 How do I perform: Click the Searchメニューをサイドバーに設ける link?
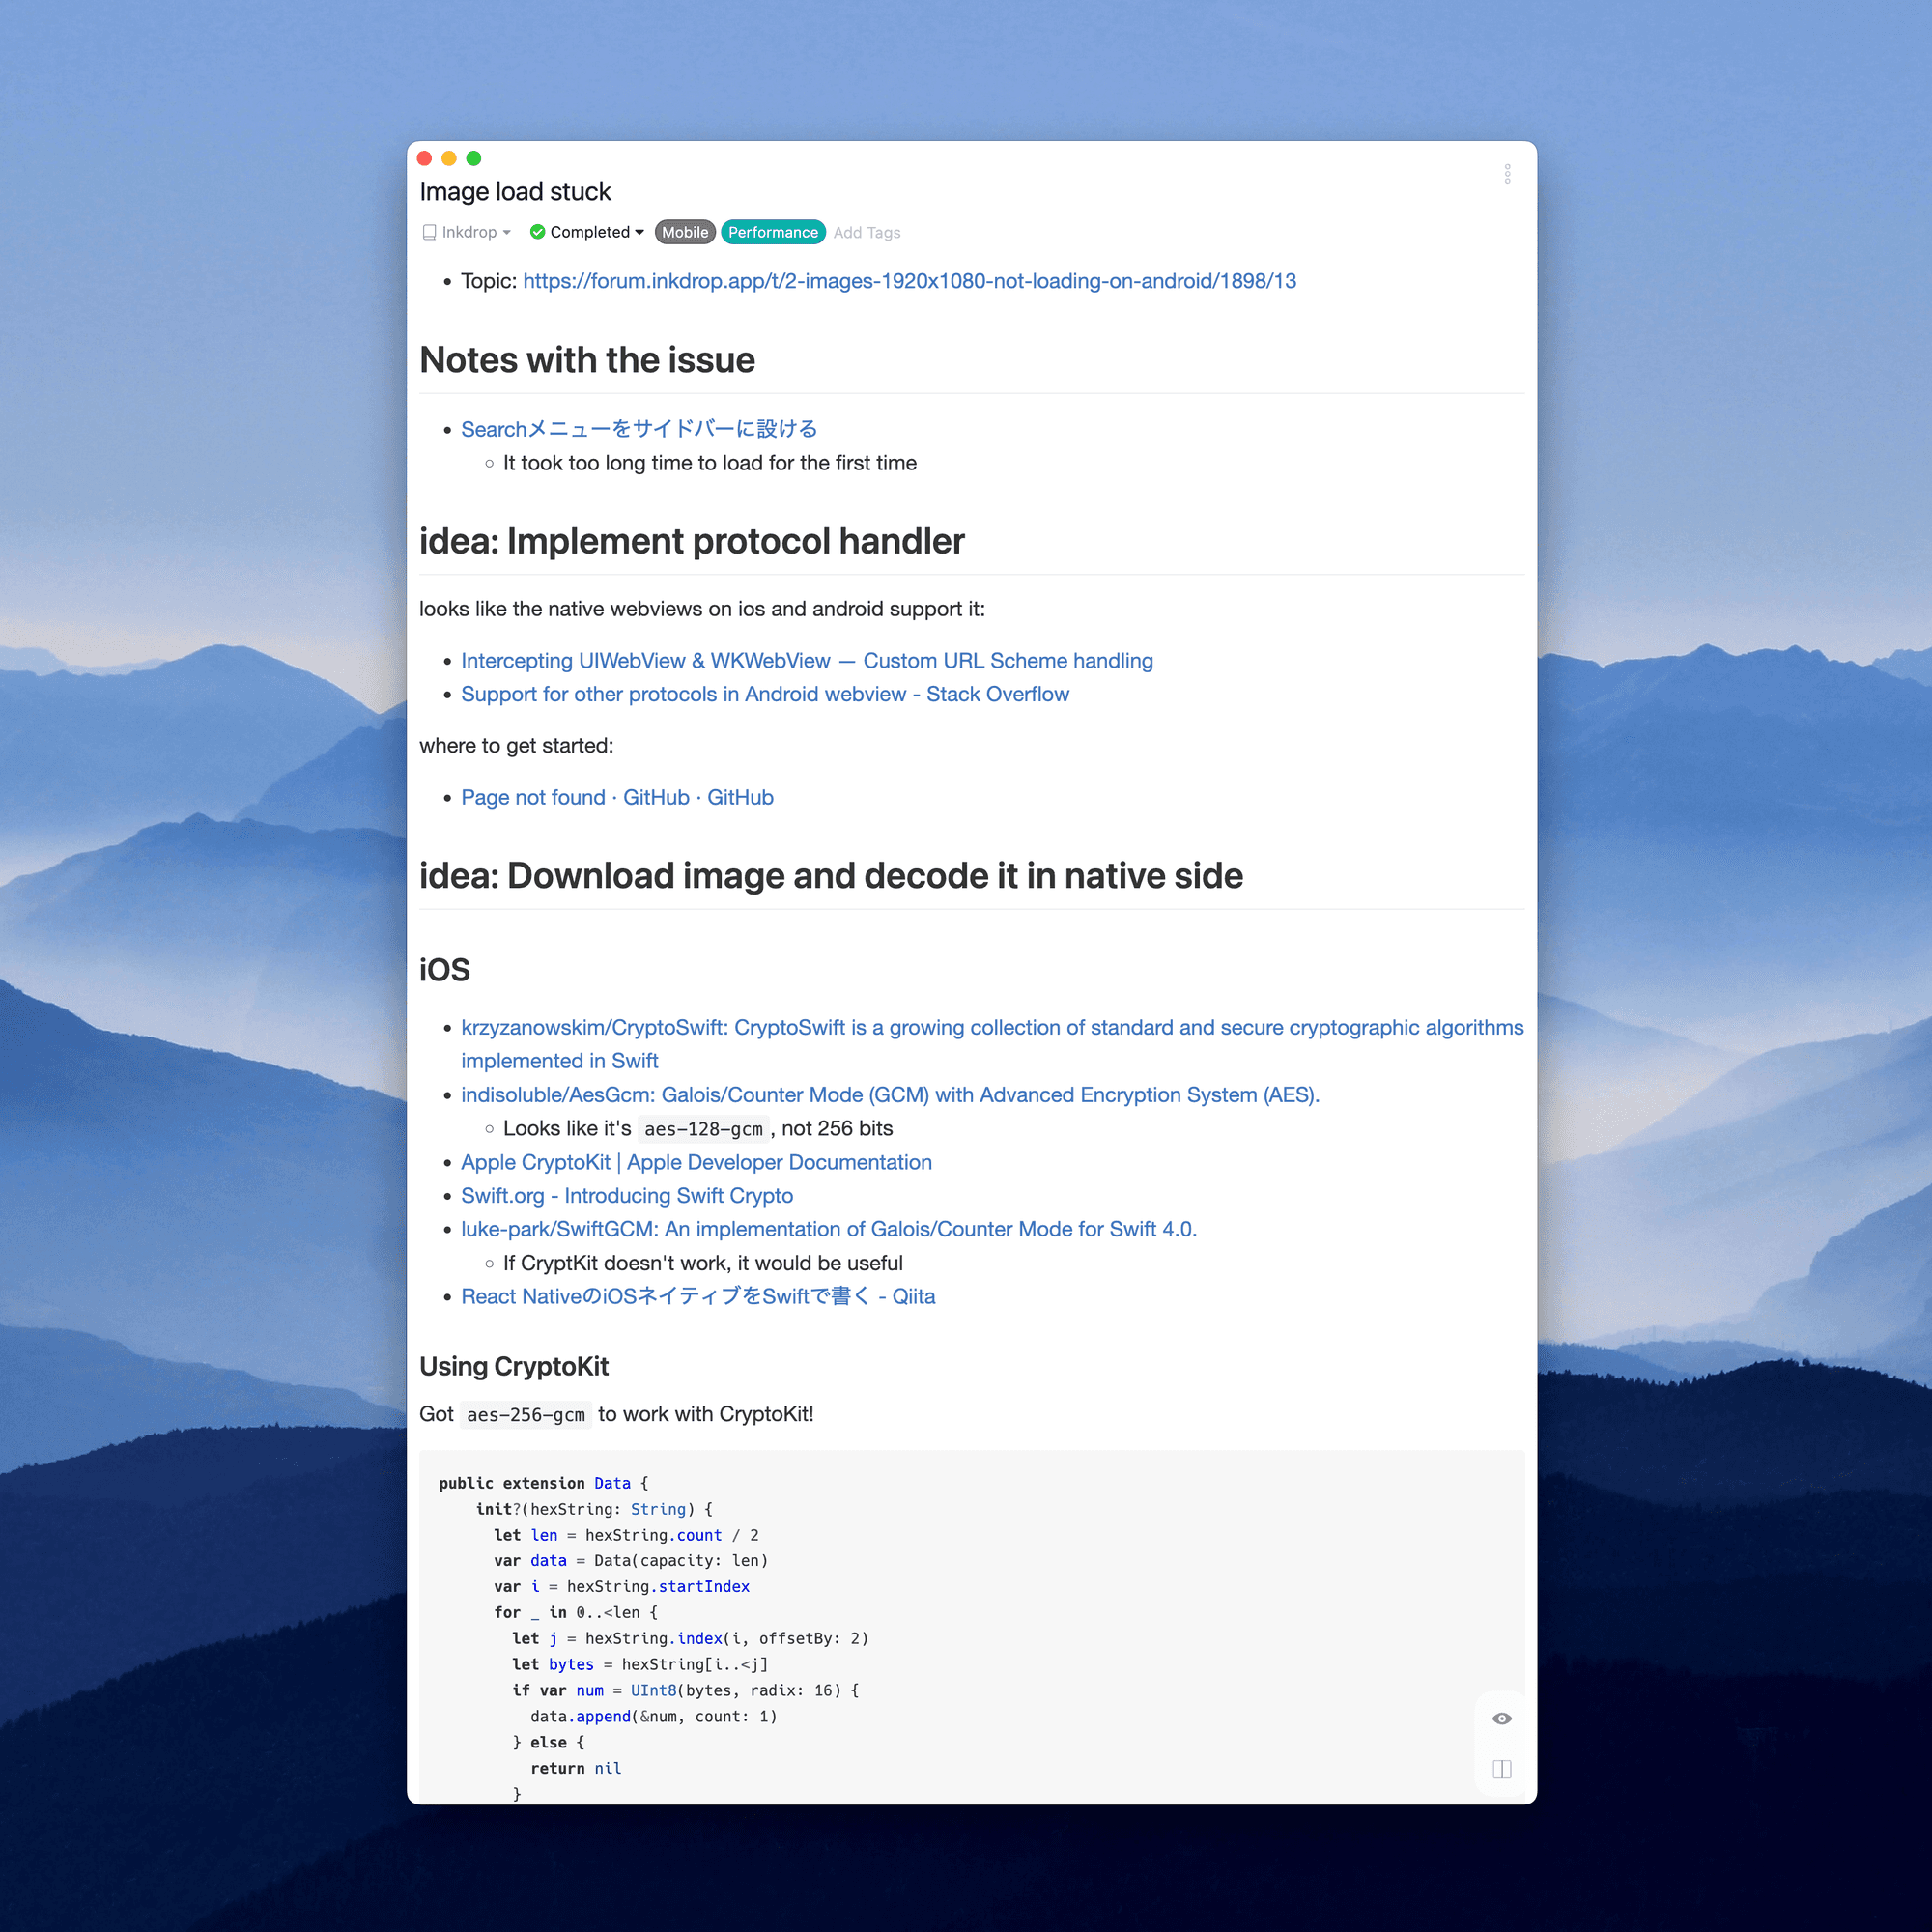coord(638,428)
